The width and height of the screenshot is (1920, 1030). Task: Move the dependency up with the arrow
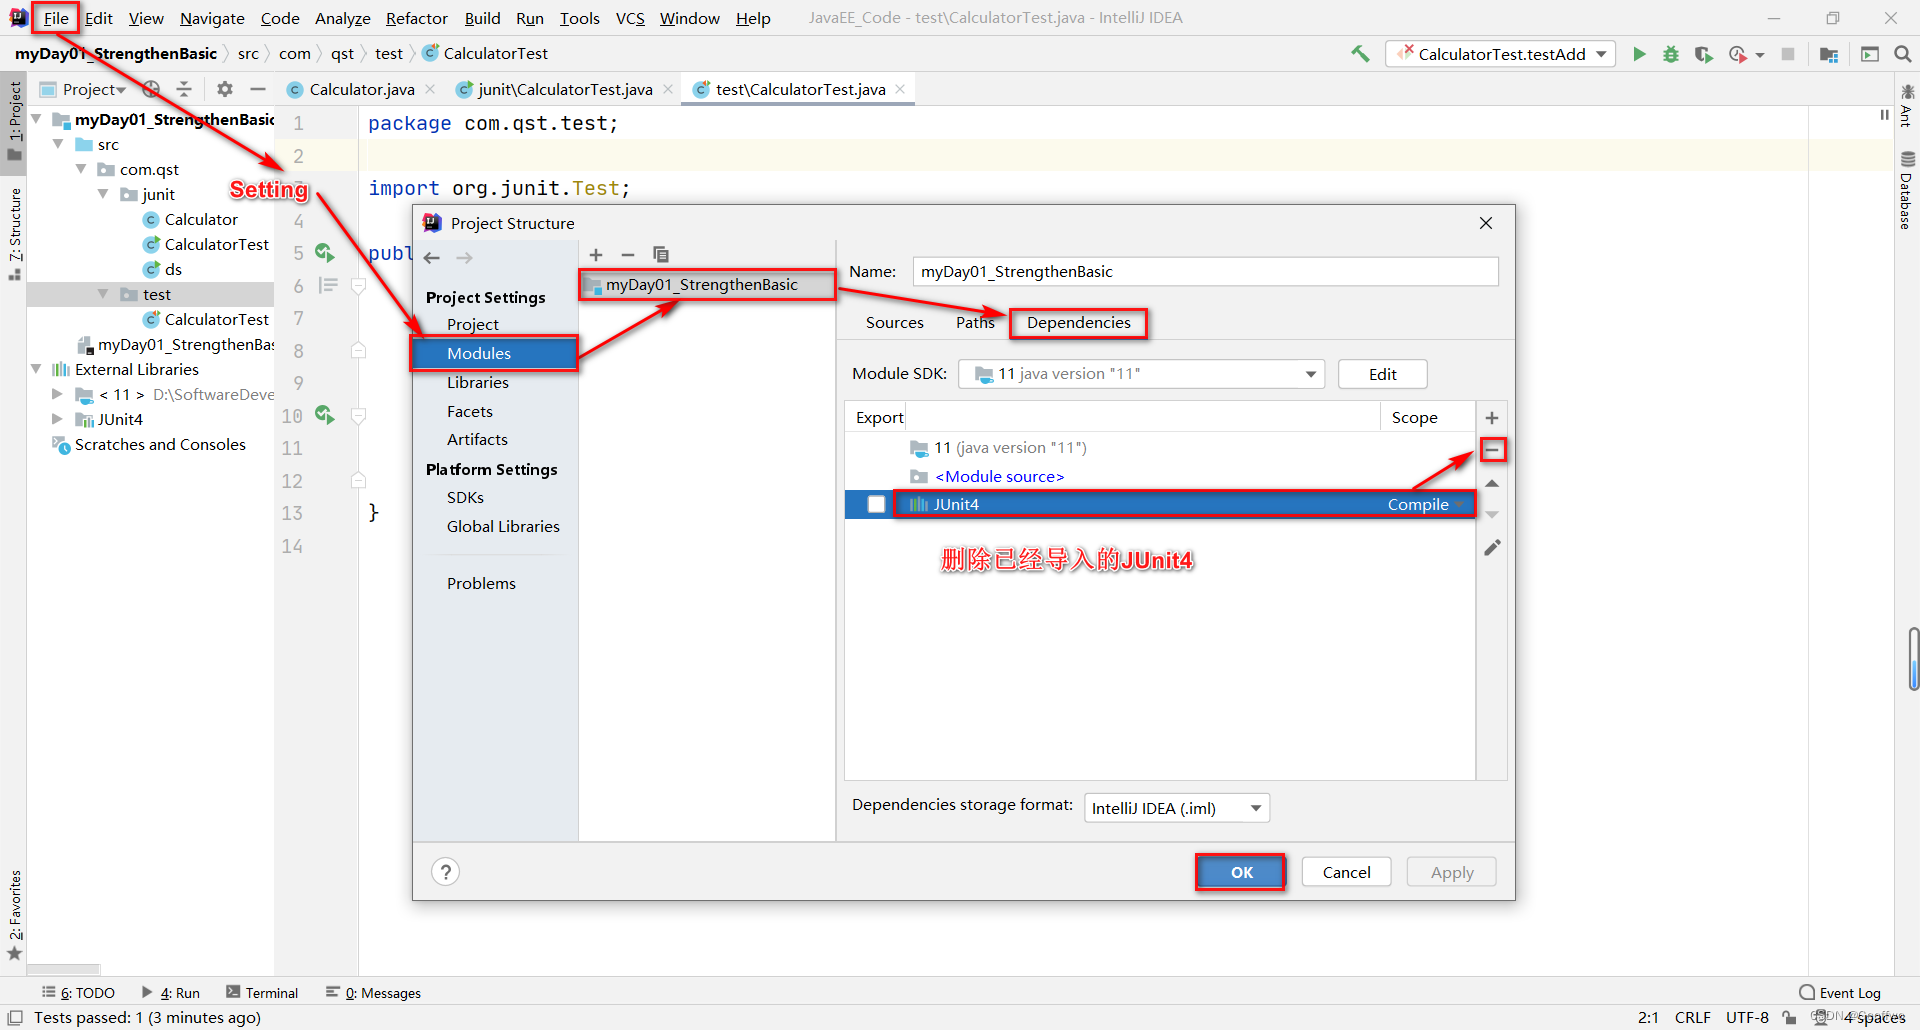[1492, 483]
